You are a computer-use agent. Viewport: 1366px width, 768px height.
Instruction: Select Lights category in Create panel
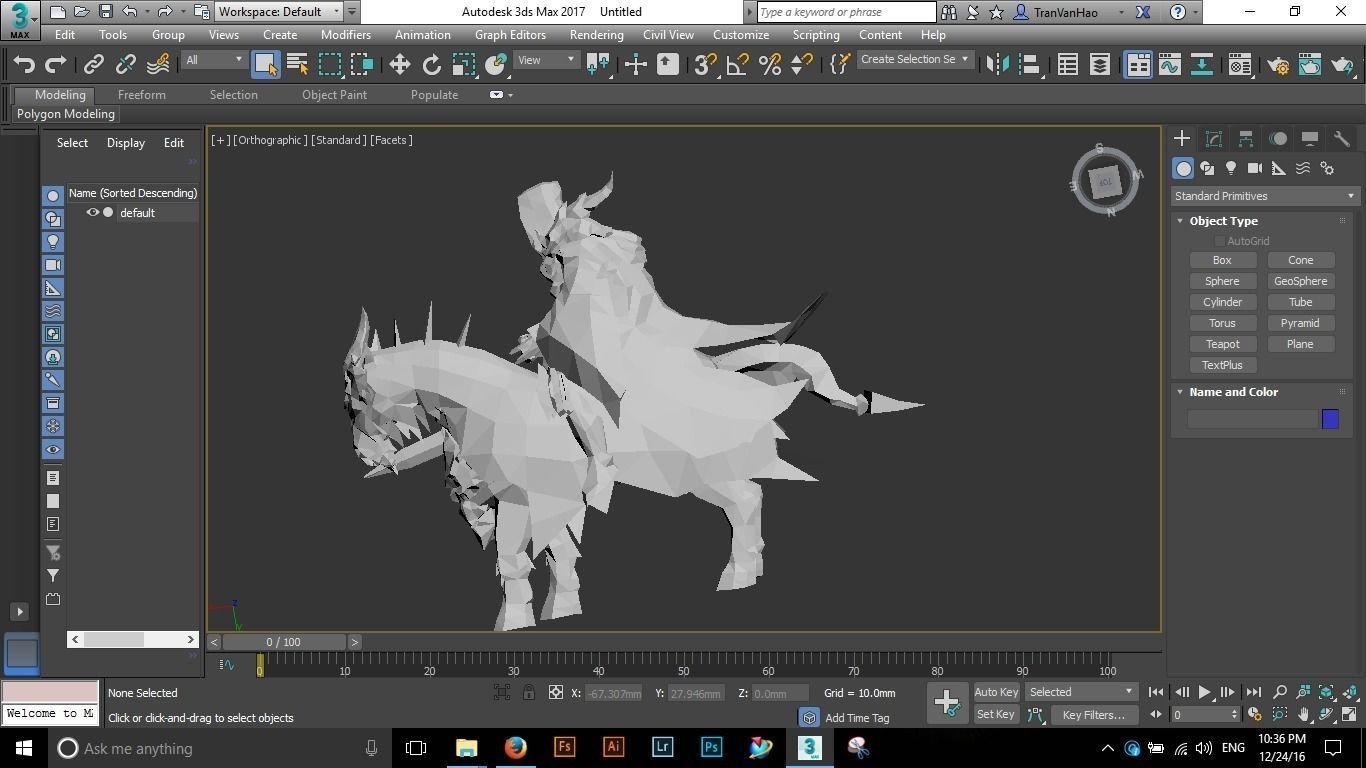coord(1231,168)
